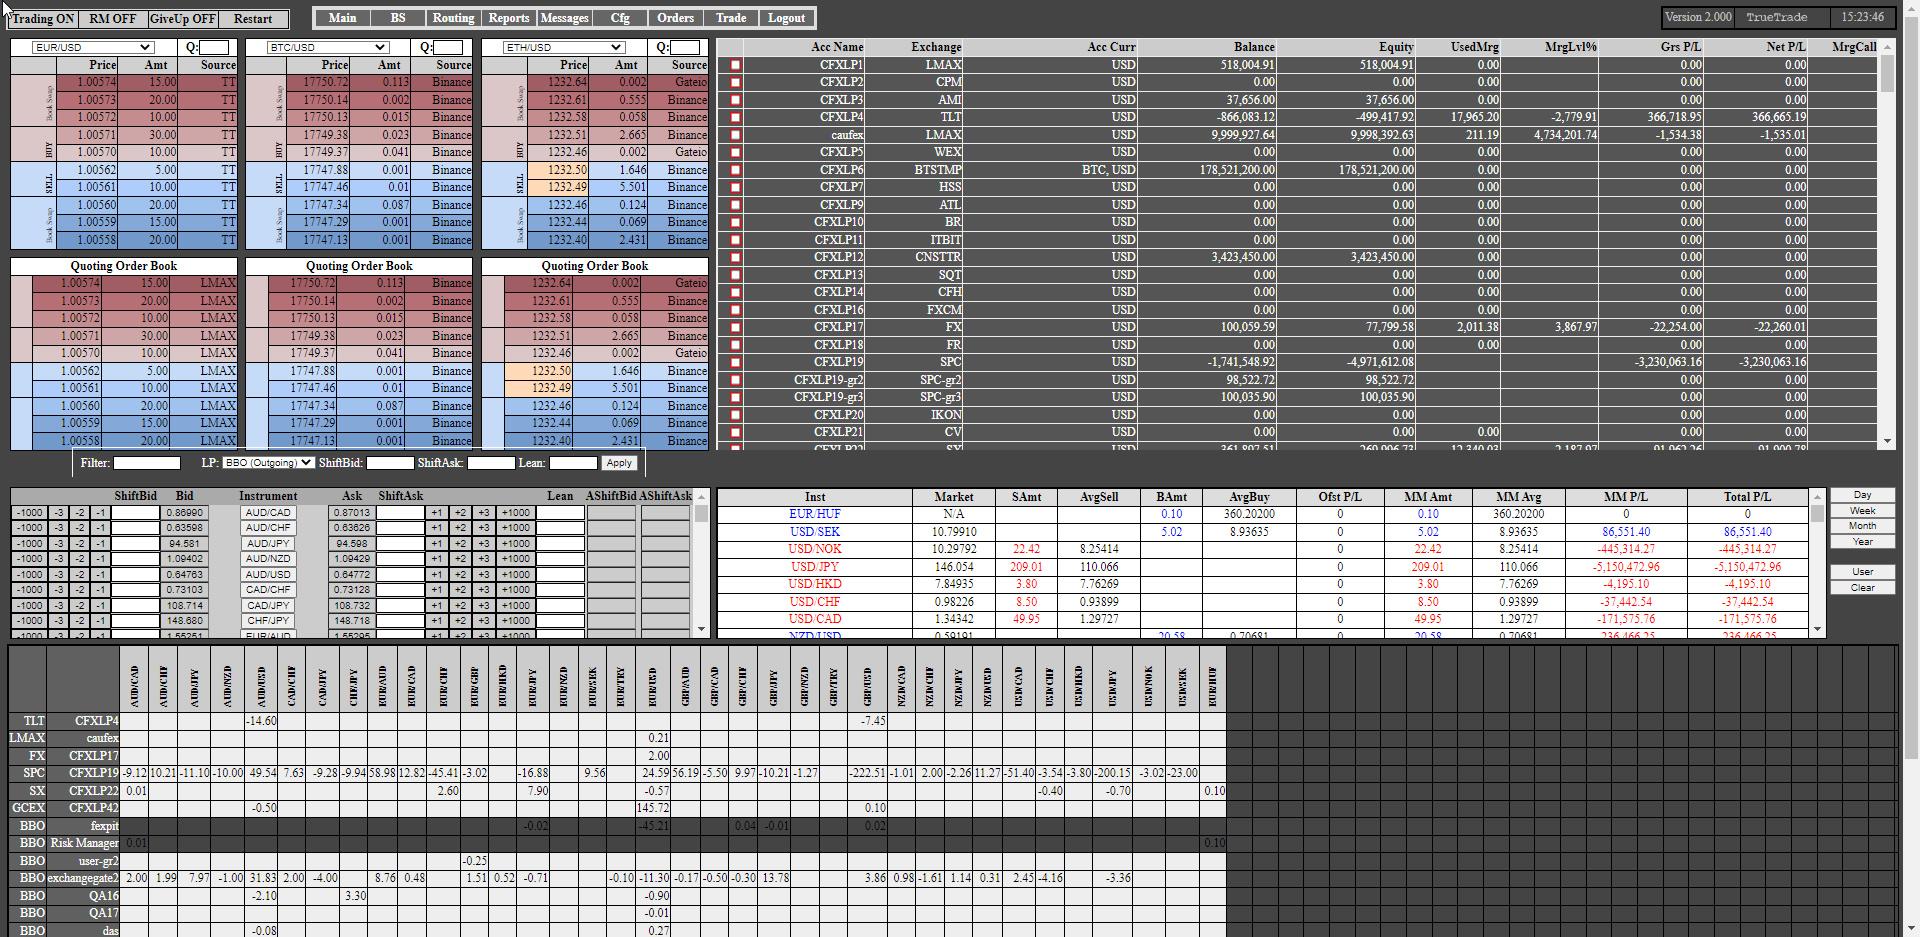This screenshot has width=1920, height=937.
Task: Tick the checkbox for account CFXLP4
Action: click(x=735, y=118)
